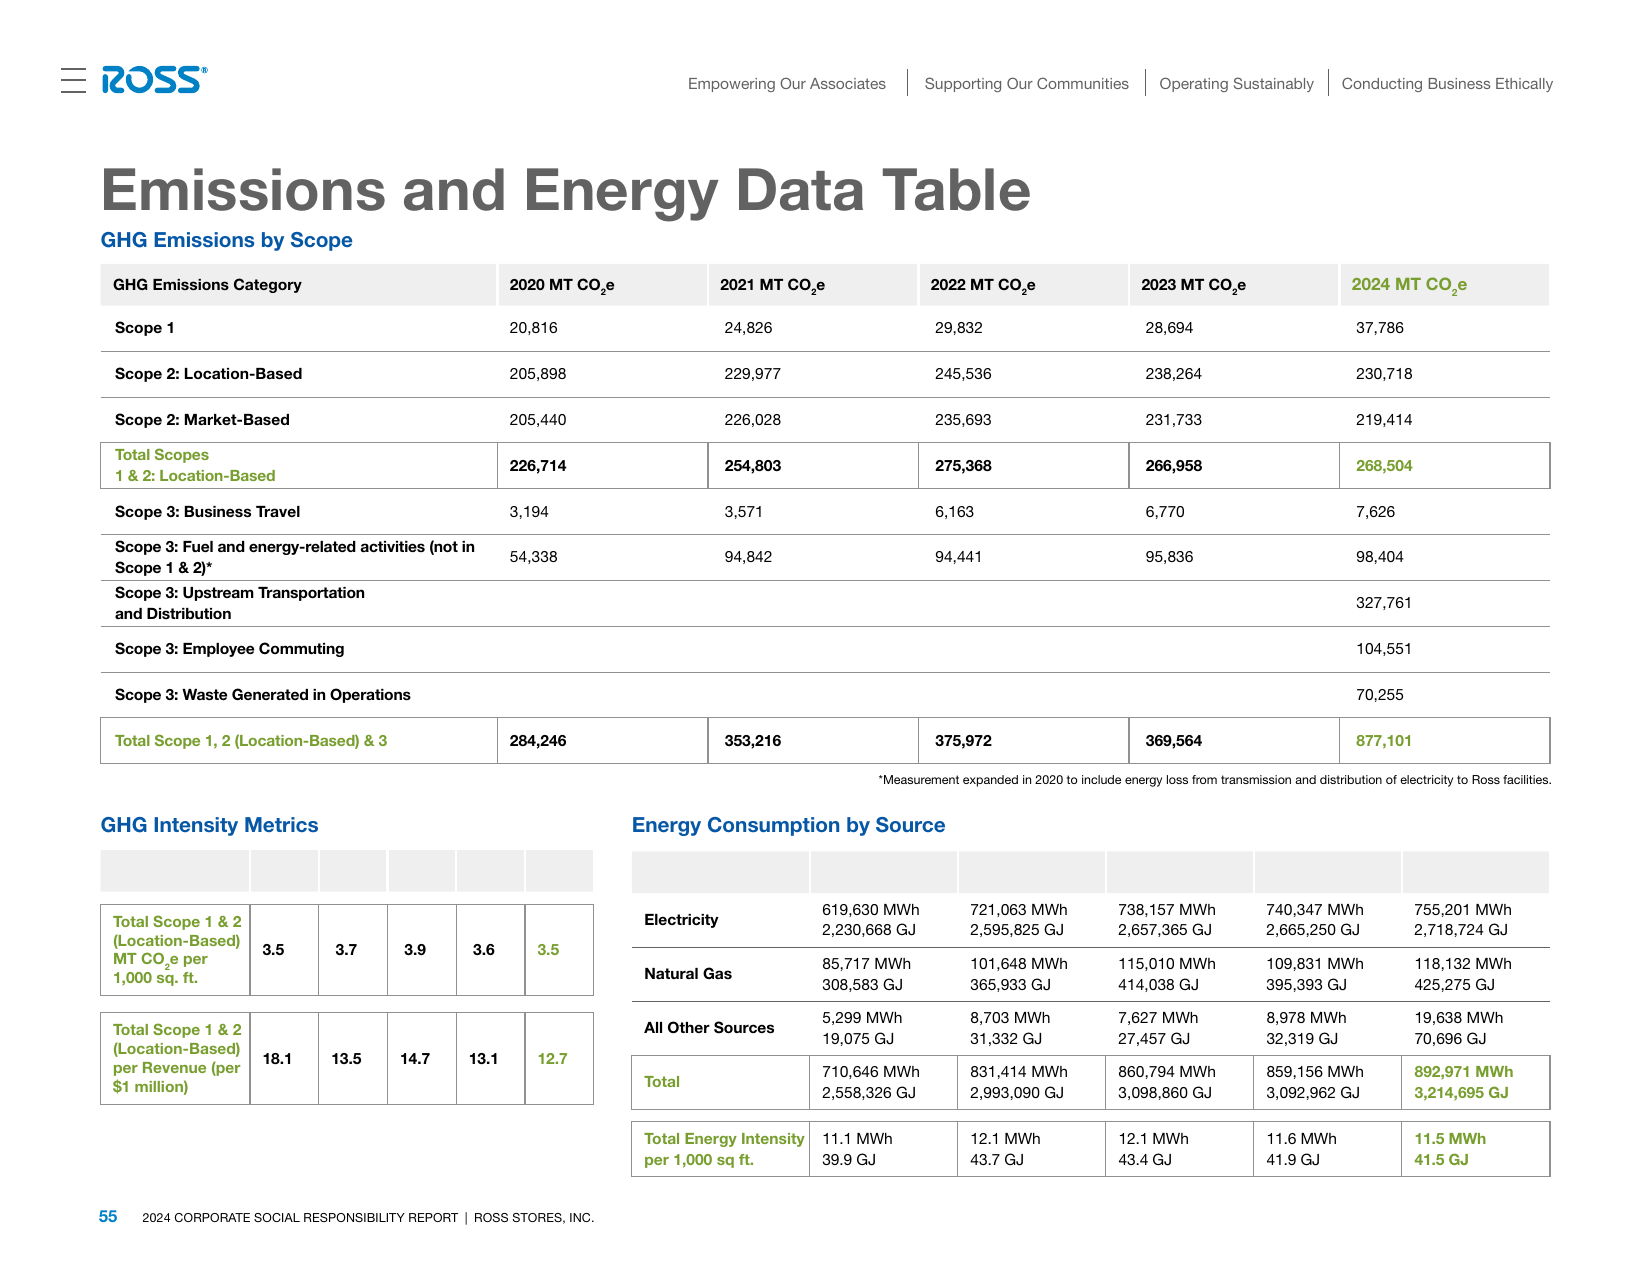Image resolution: width=1650 pixels, height=1275 pixels.
Task: Select energy intensity value 11.5 MWh
Action: [1450, 1139]
